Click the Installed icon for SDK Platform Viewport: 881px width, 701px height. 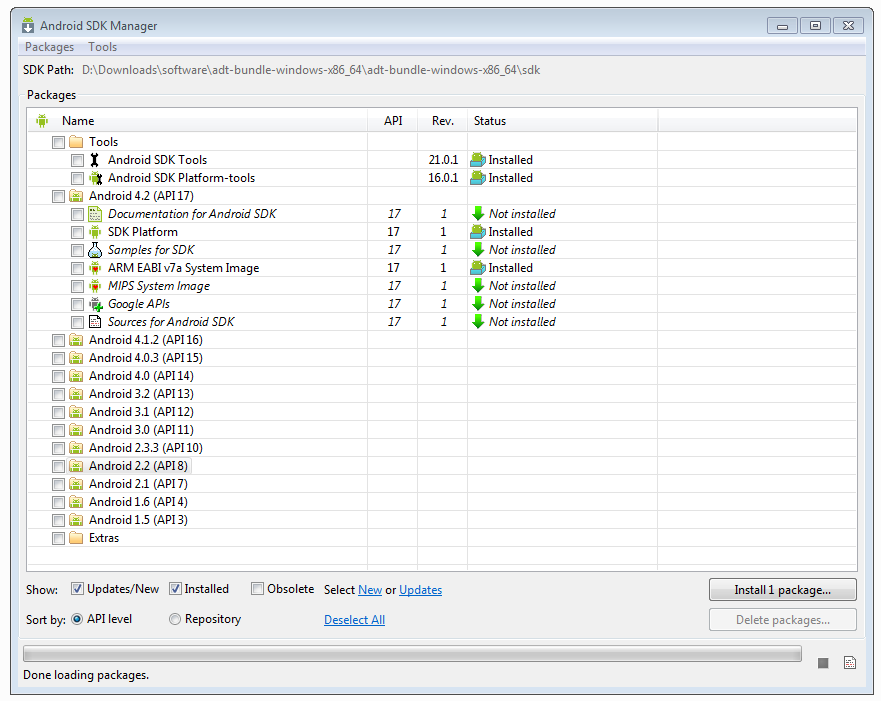(478, 232)
